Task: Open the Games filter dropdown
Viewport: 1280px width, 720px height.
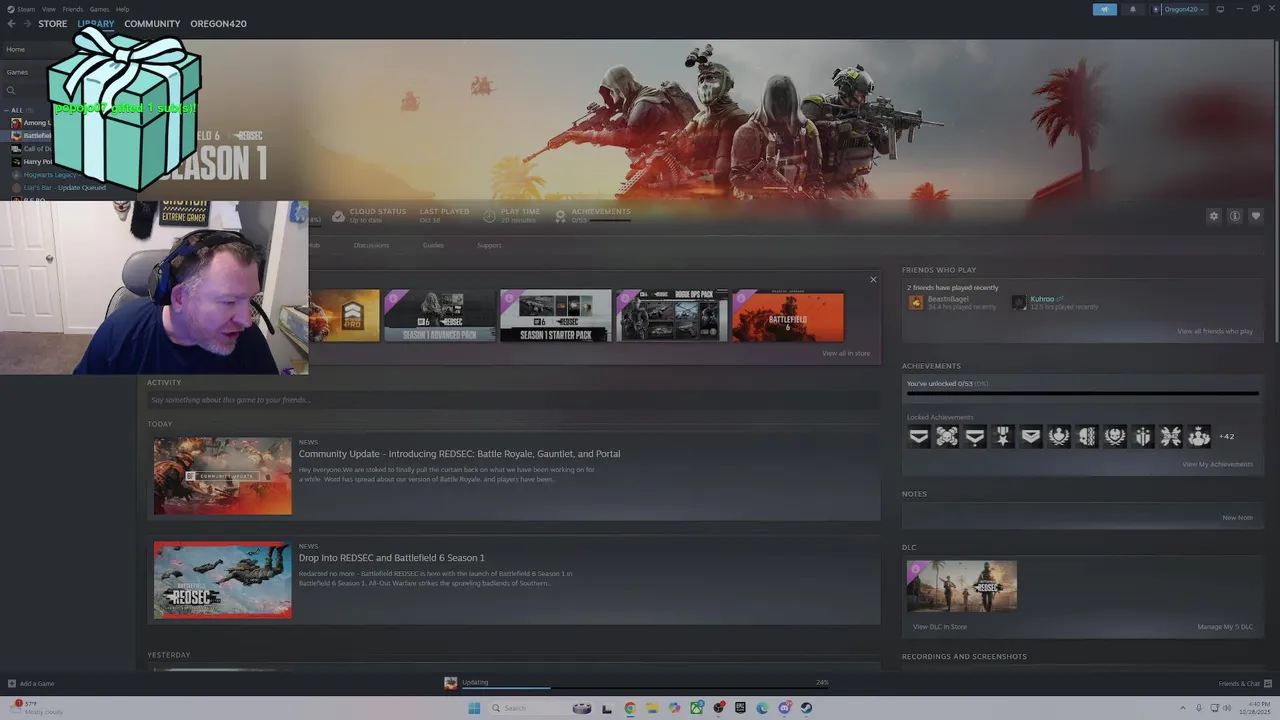Action: pyautogui.click(x=18, y=72)
